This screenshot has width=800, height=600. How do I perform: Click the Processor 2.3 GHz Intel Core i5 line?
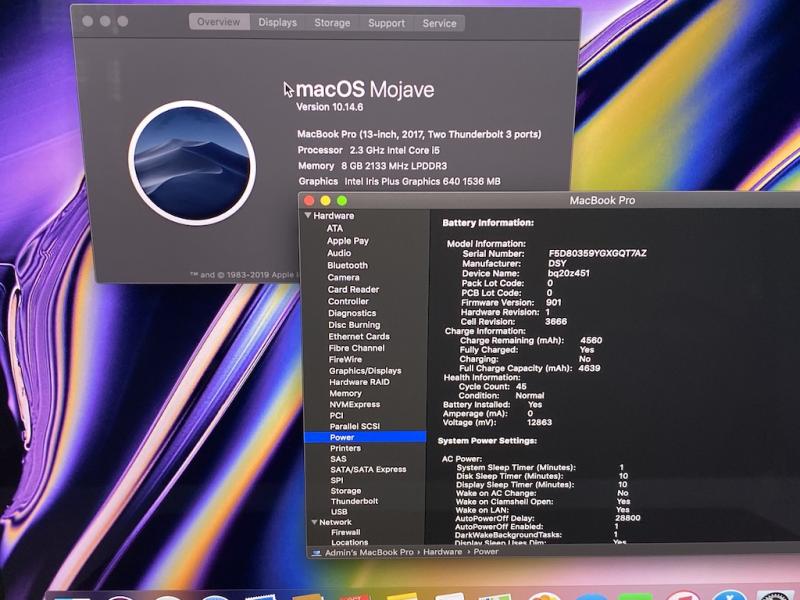pyautogui.click(x=368, y=150)
